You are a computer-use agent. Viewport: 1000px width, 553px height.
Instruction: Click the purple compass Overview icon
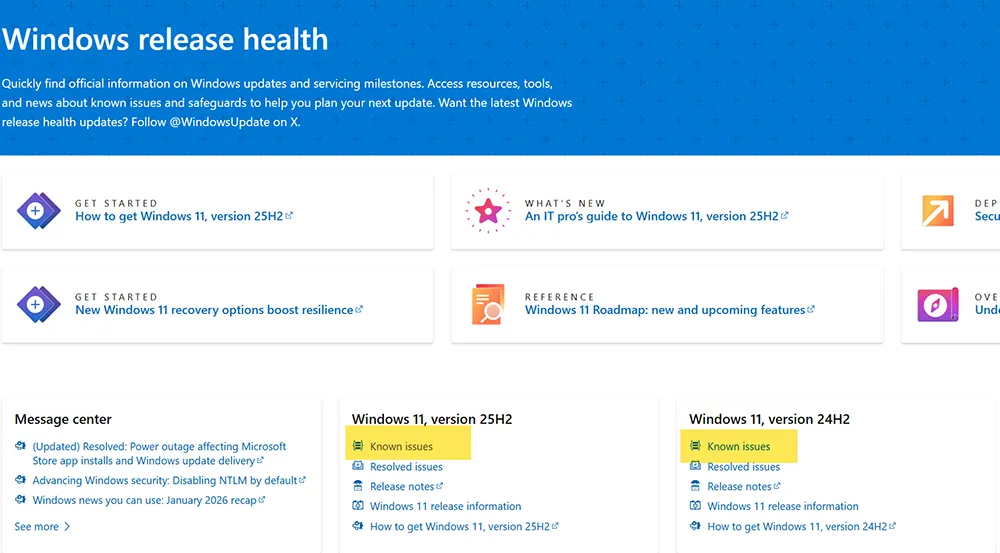[938, 304]
